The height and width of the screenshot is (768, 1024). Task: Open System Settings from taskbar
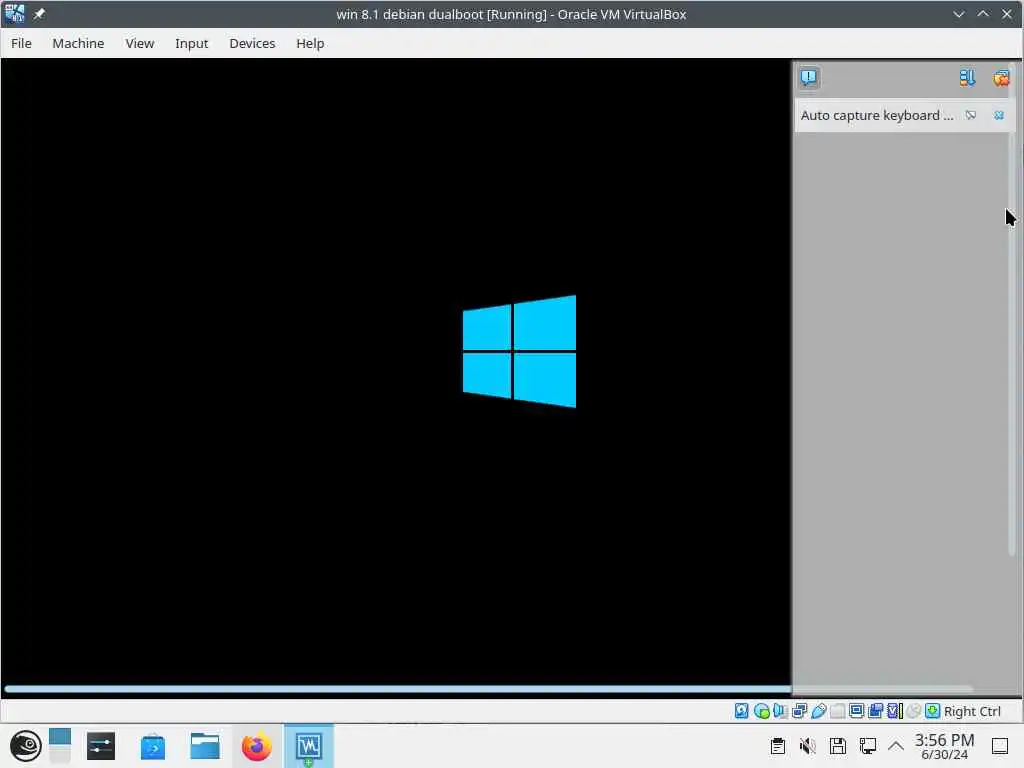click(x=101, y=746)
